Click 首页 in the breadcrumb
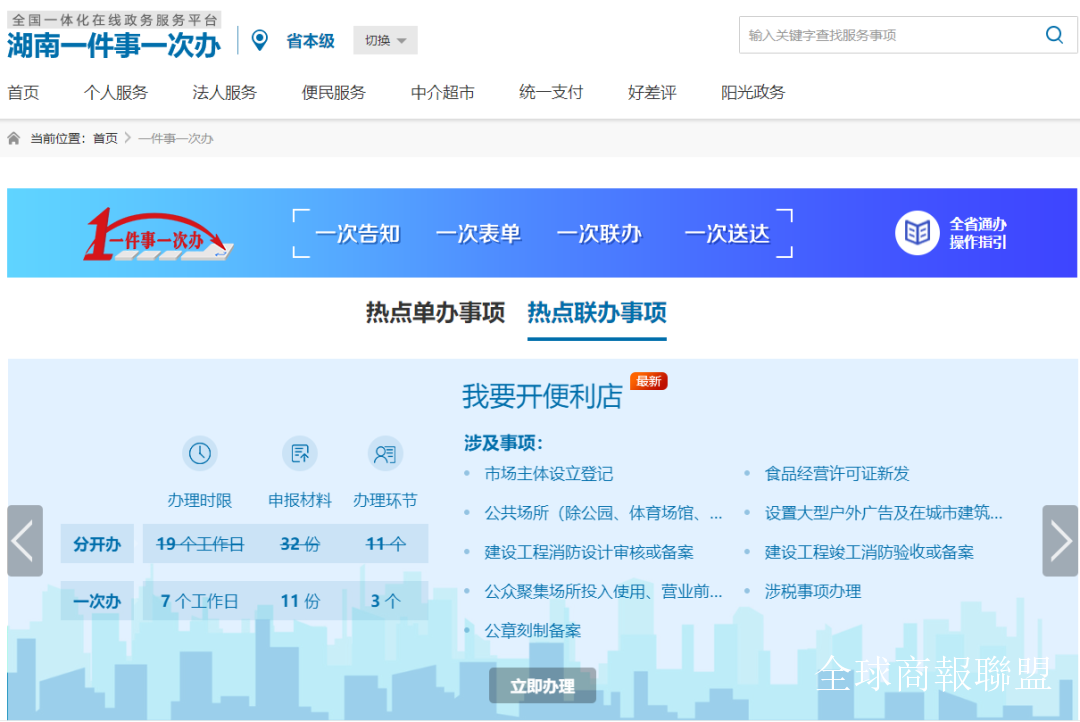 105,138
